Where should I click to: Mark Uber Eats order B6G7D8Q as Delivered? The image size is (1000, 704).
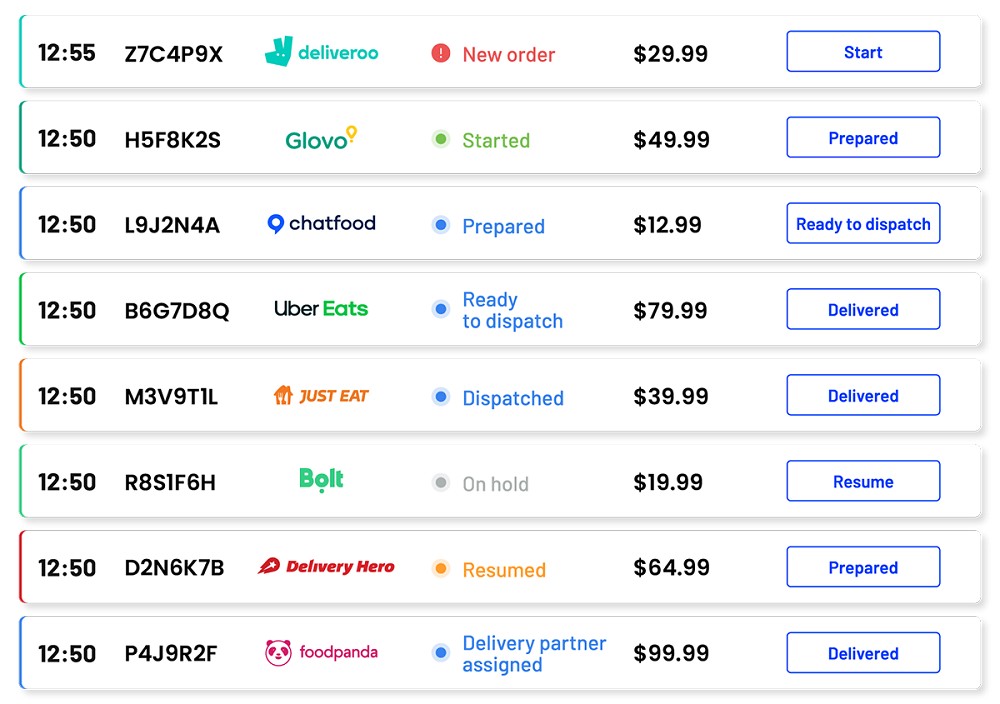click(x=863, y=309)
